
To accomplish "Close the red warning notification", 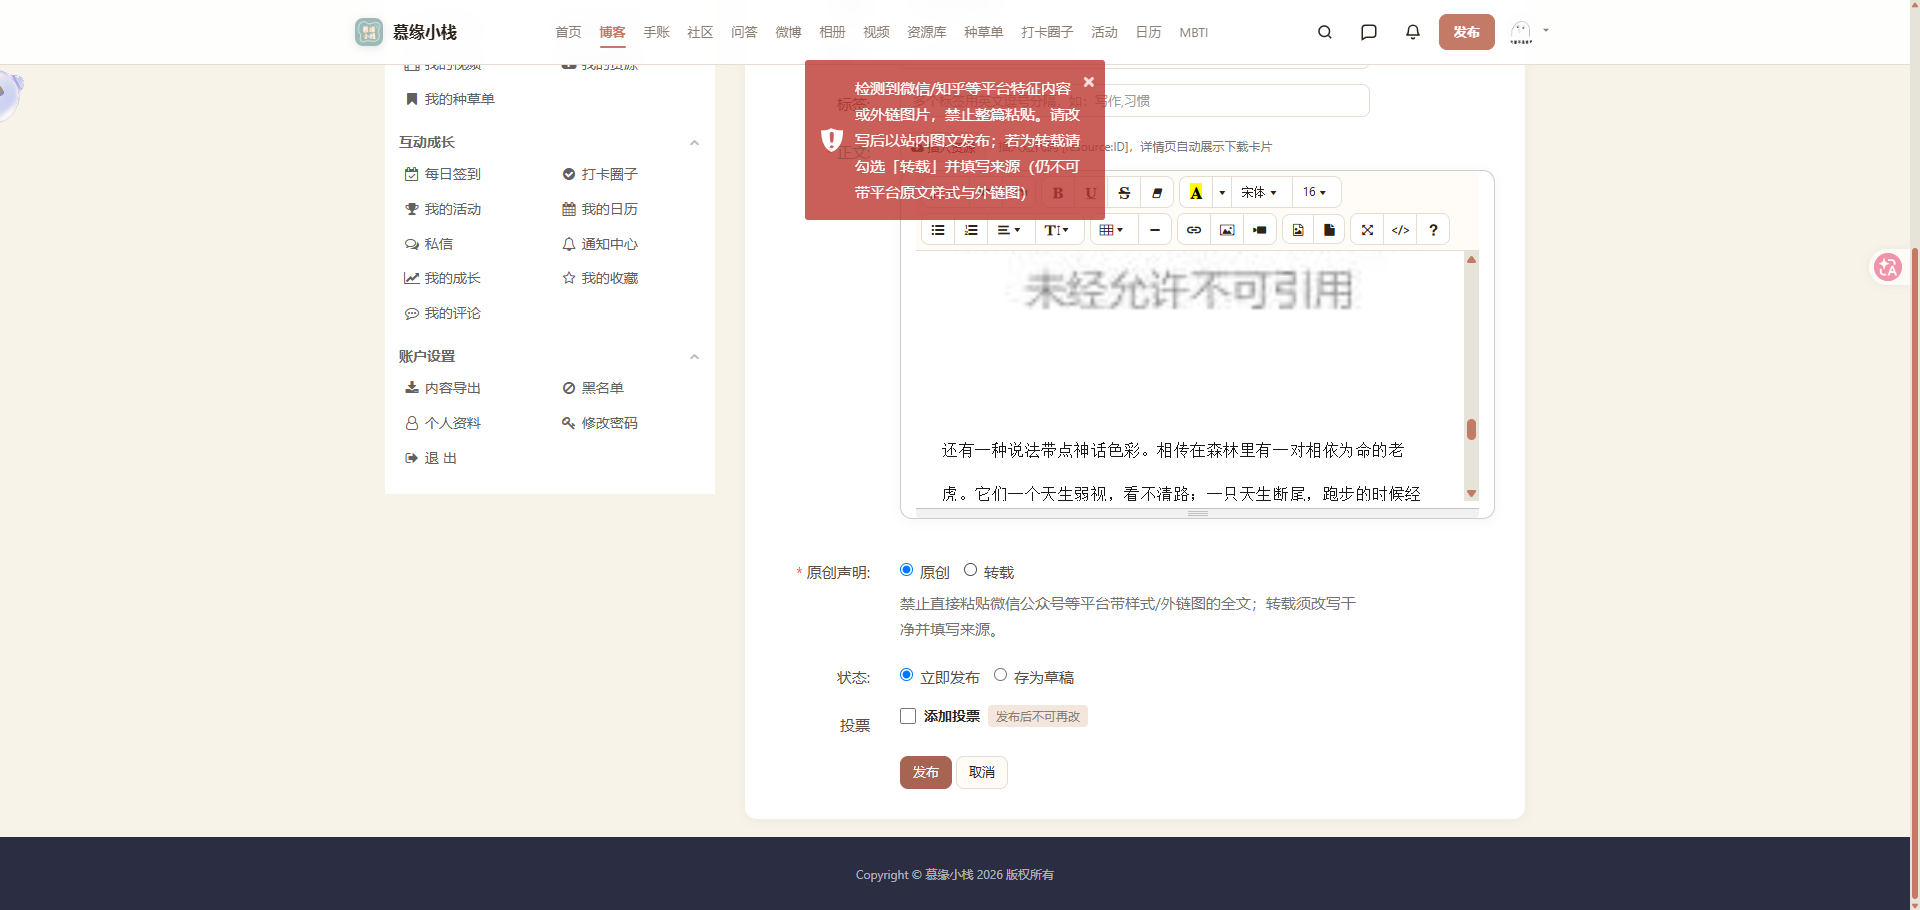I will (x=1089, y=82).
